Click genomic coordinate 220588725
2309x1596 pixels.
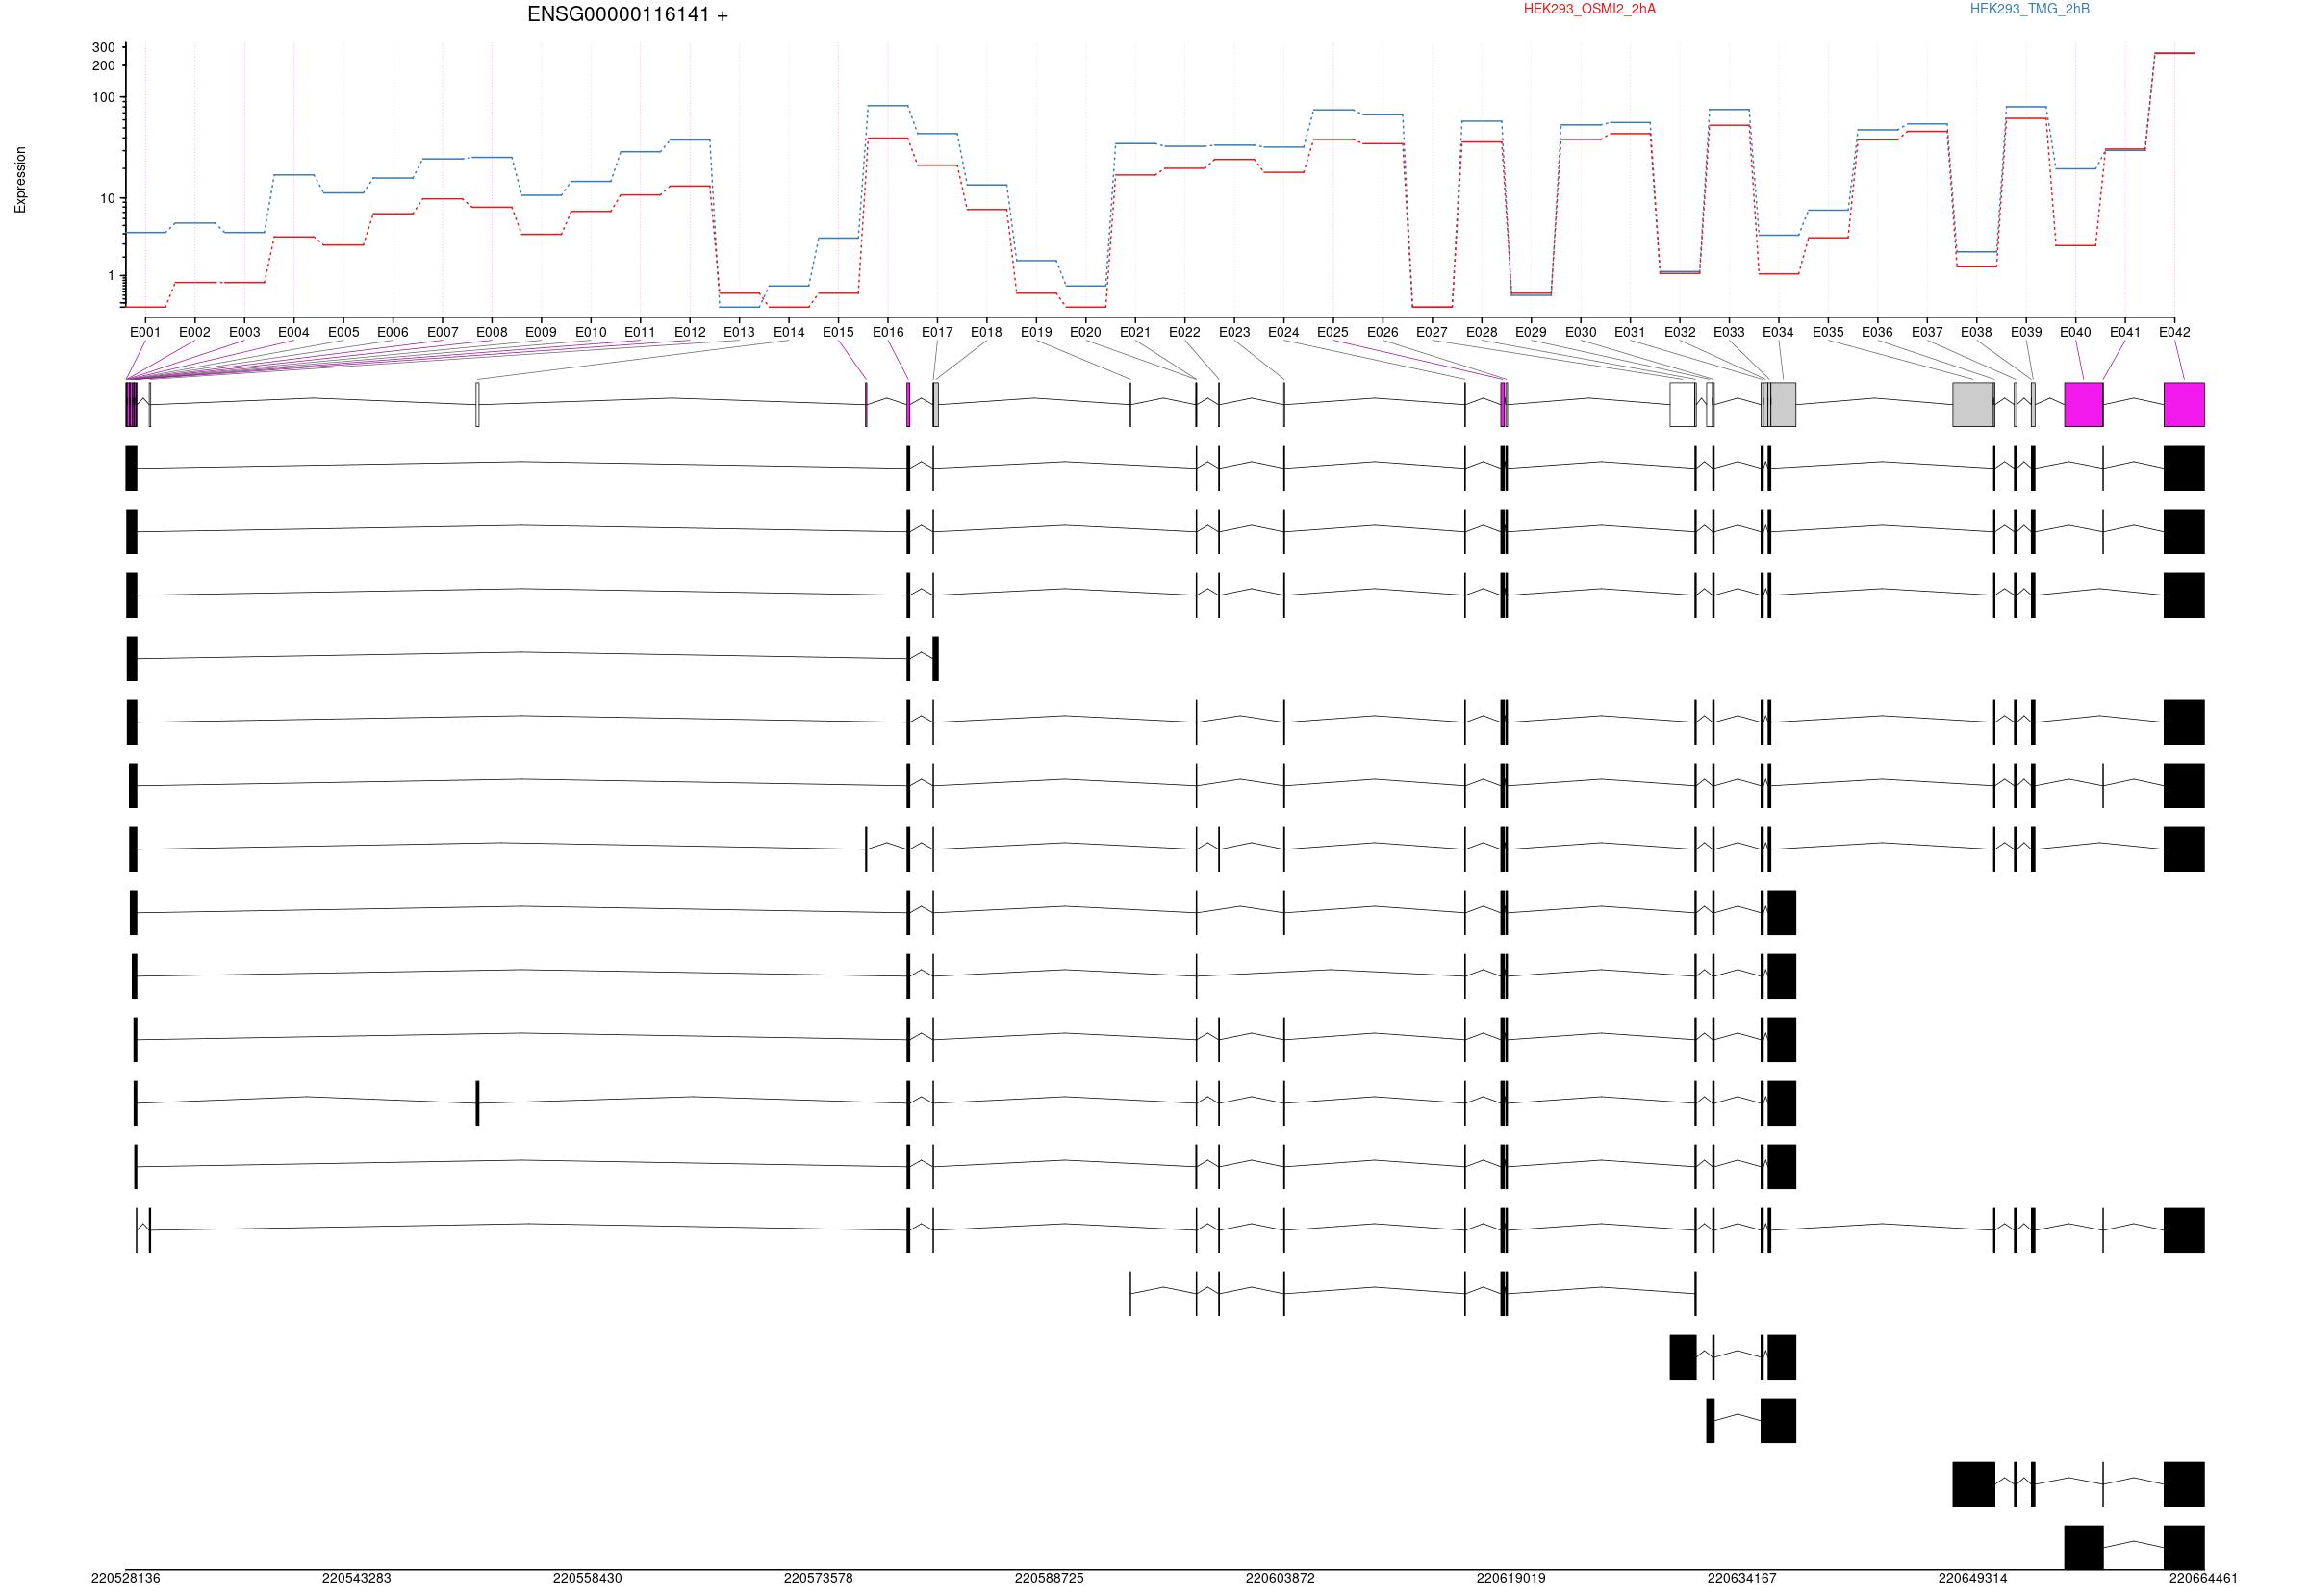pos(1050,1578)
